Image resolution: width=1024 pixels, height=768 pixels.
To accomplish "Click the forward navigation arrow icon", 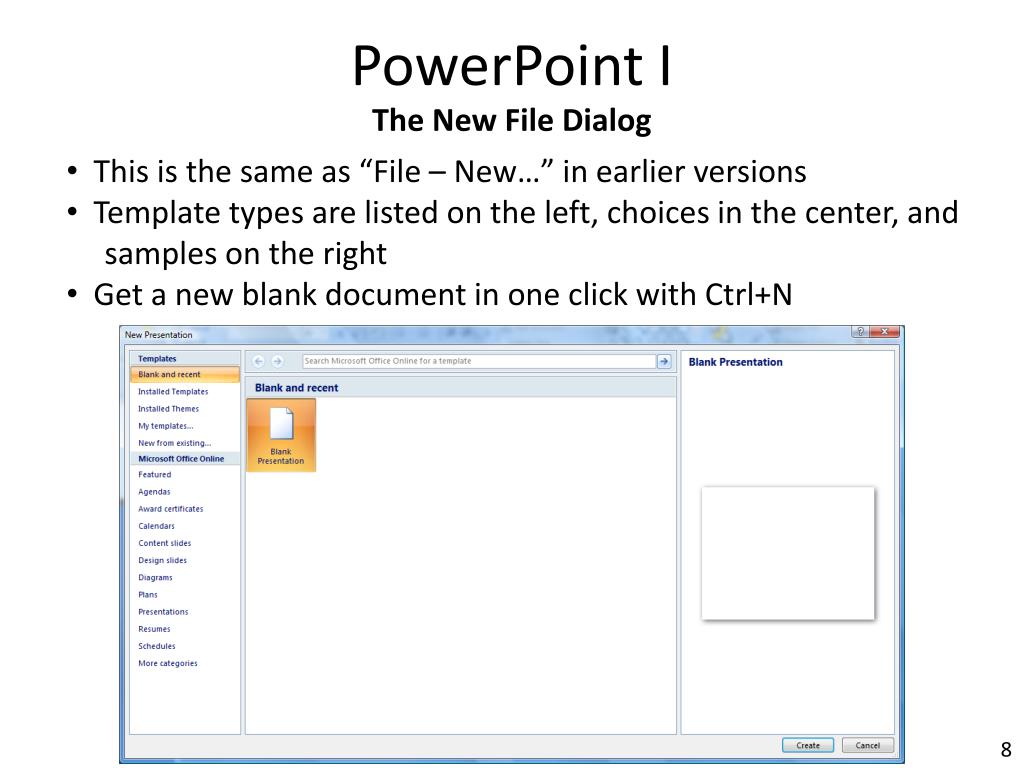I will pyautogui.click(x=278, y=361).
